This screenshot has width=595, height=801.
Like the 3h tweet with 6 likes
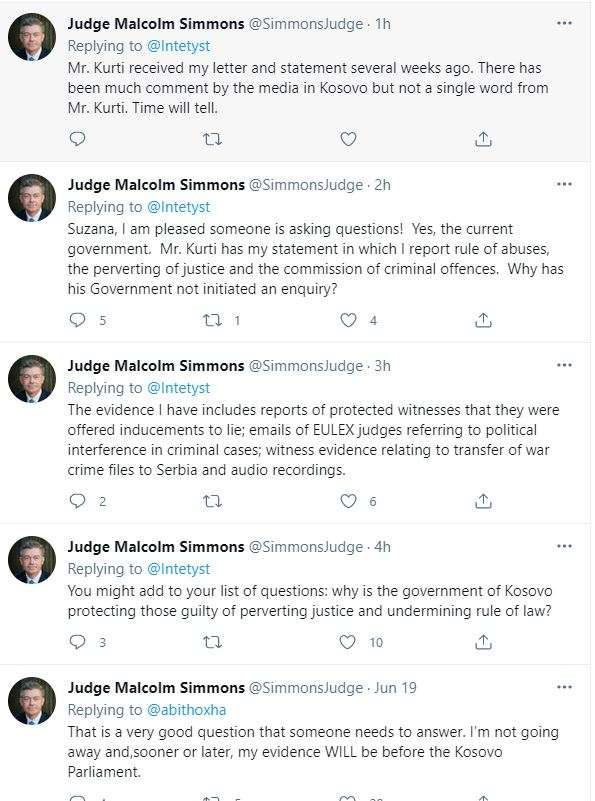(348, 501)
